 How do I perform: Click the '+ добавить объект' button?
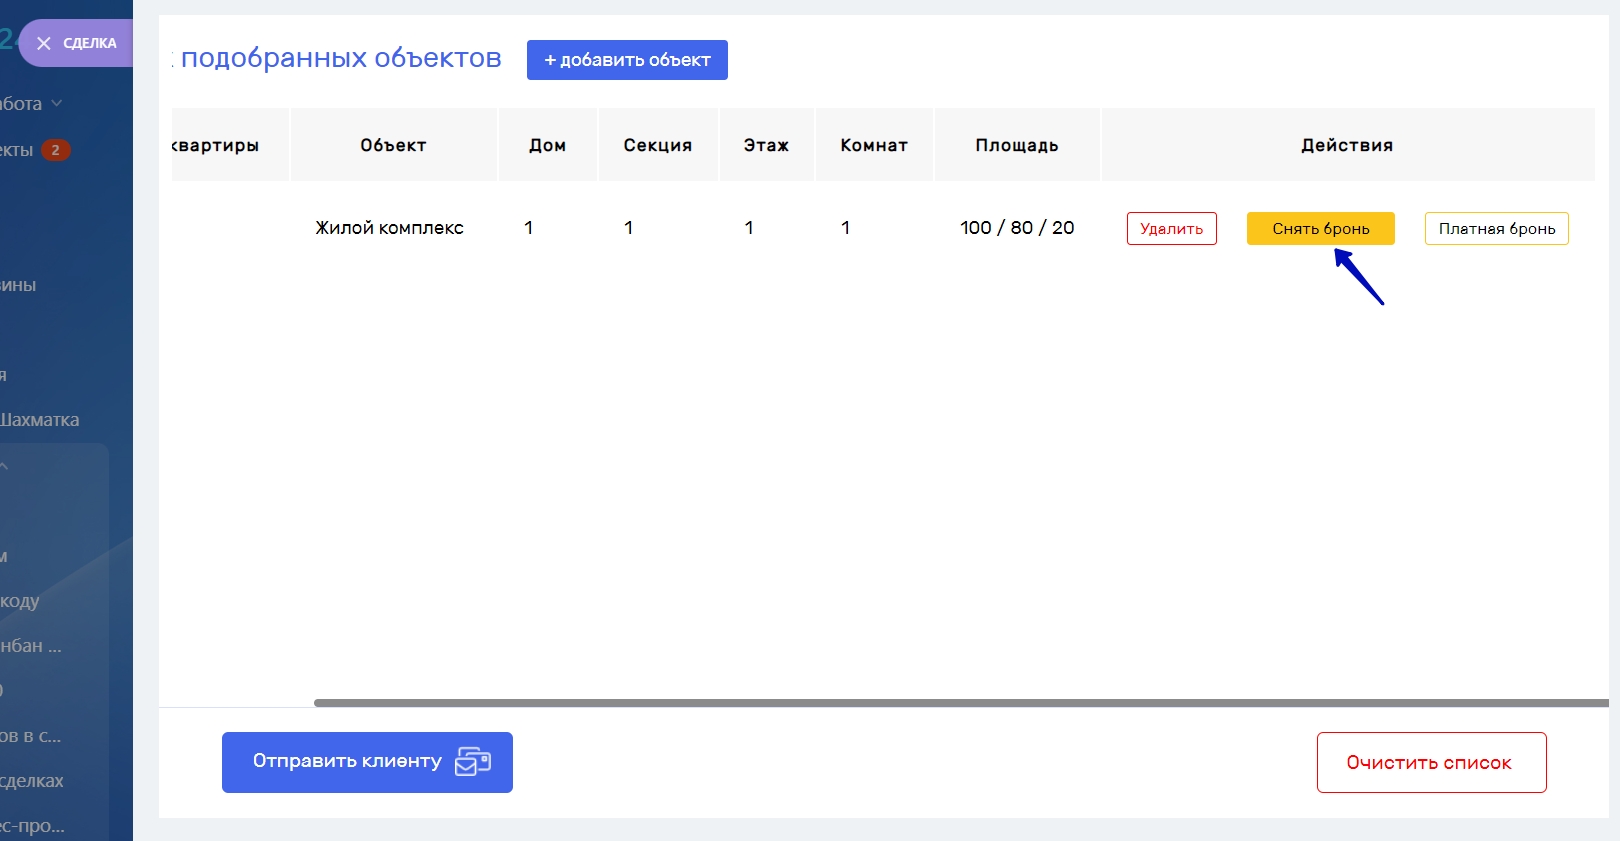point(627,60)
